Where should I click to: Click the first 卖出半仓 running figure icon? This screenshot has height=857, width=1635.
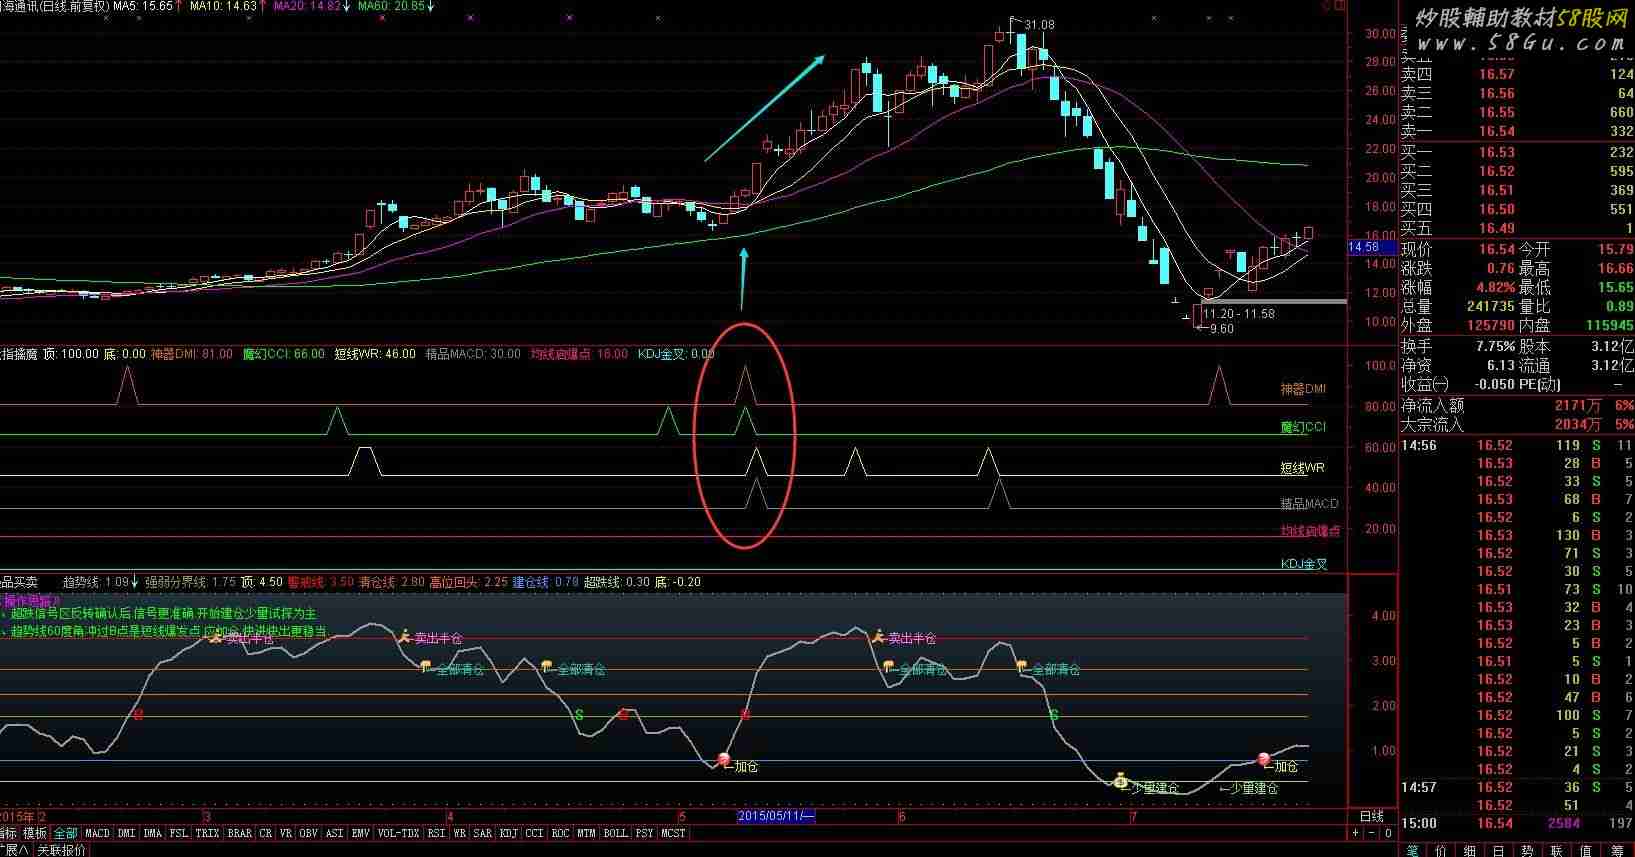[x=214, y=636]
